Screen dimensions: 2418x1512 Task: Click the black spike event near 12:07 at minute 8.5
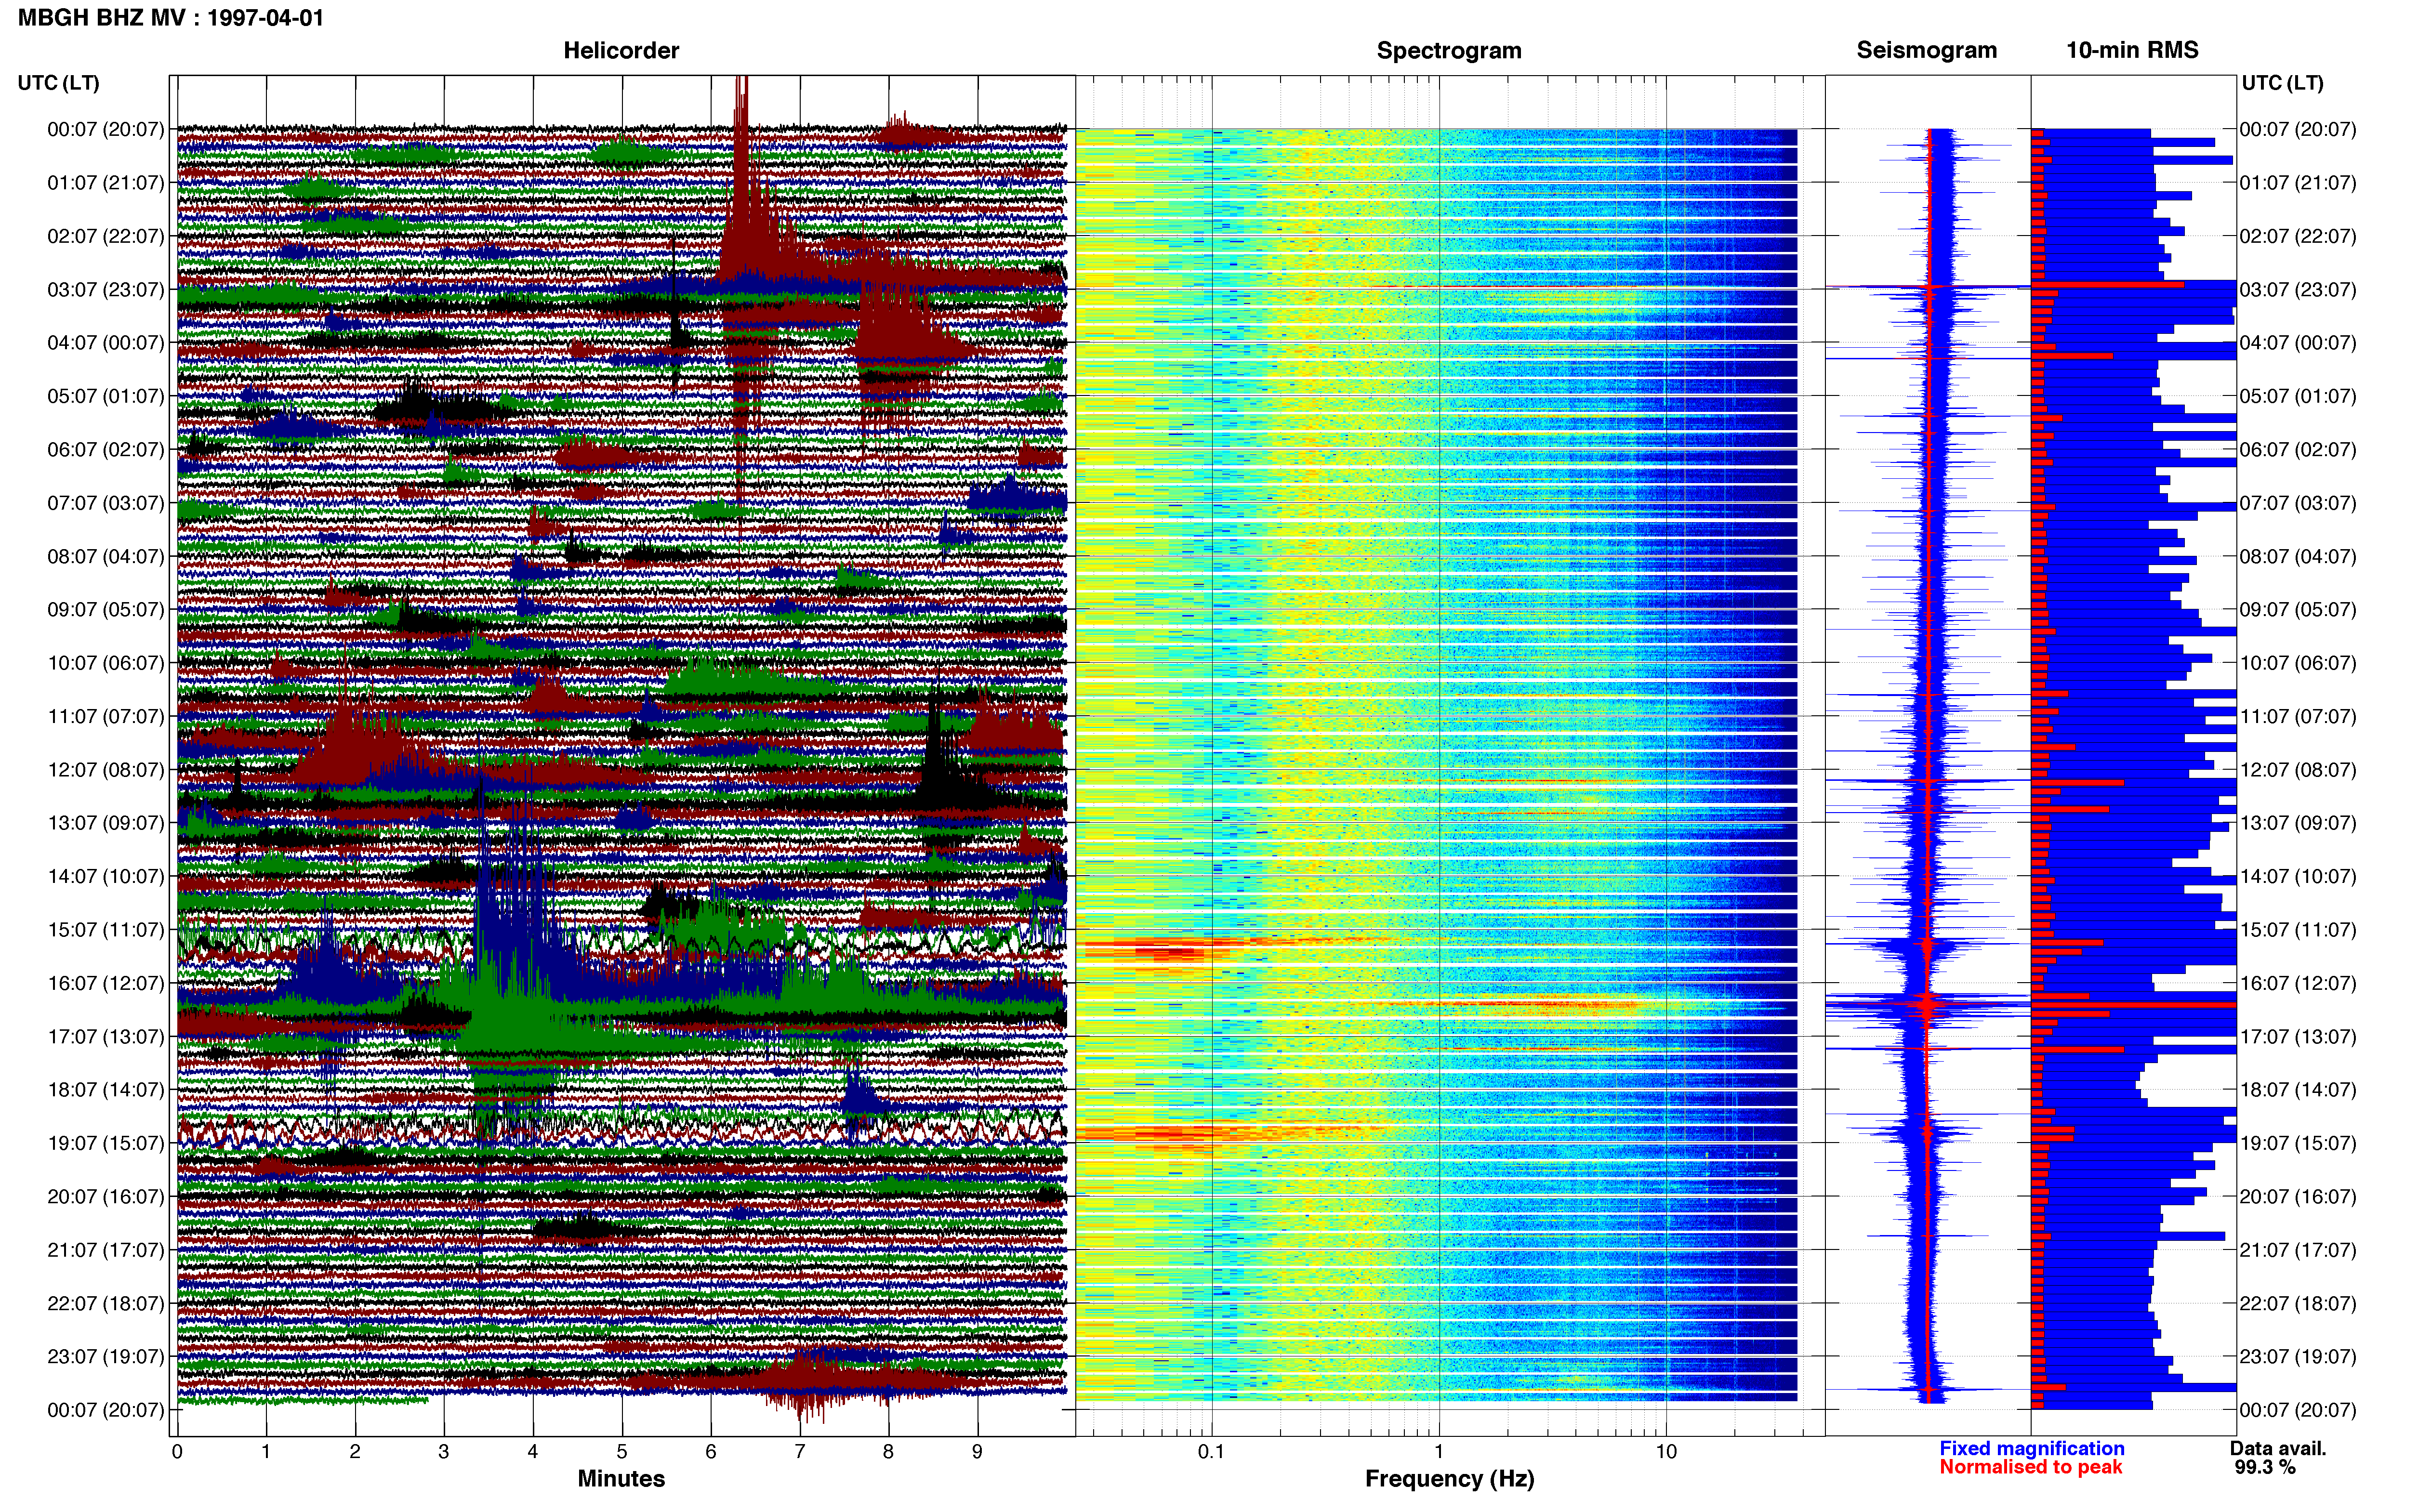[x=935, y=760]
